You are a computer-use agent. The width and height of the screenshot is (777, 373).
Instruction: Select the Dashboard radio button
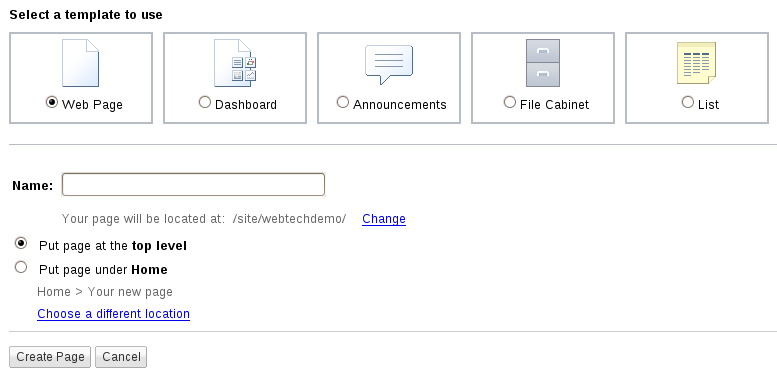(x=205, y=102)
